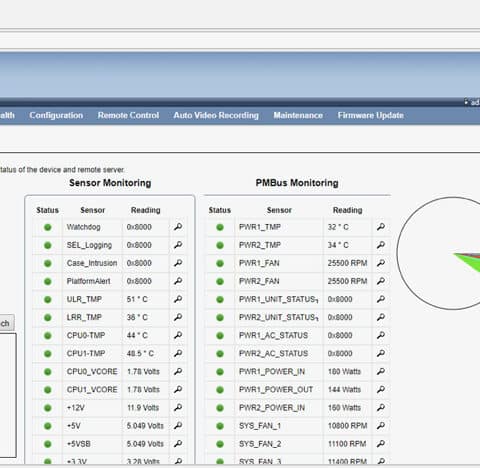View PWR1_POWER_OUT details magnifier

381,389
